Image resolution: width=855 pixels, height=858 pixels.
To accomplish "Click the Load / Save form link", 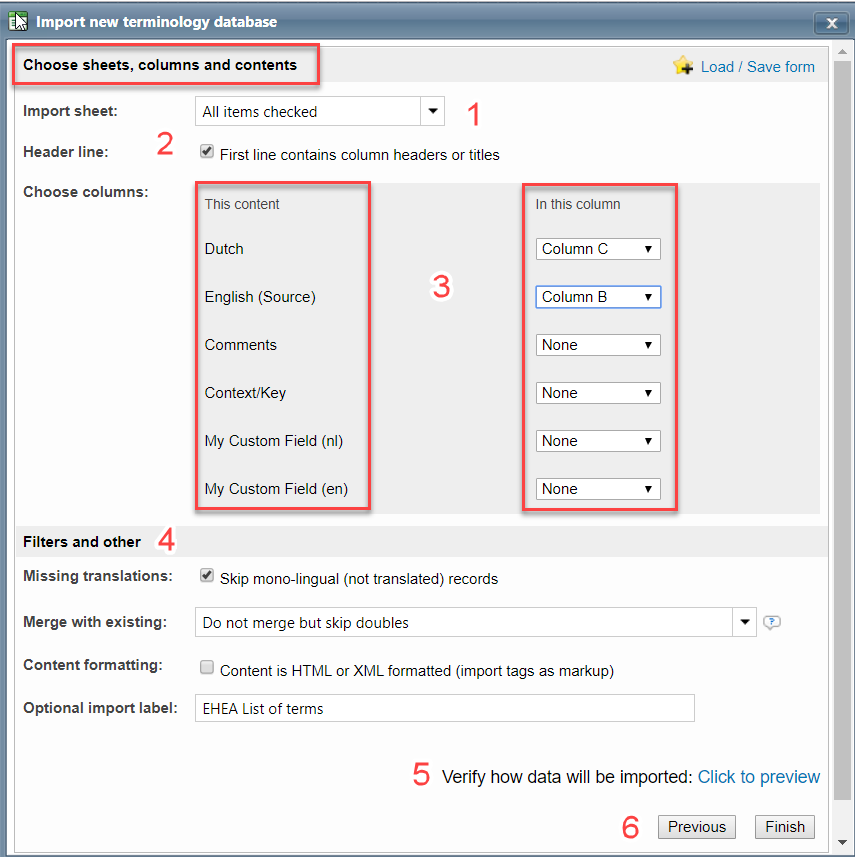I will point(757,67).
